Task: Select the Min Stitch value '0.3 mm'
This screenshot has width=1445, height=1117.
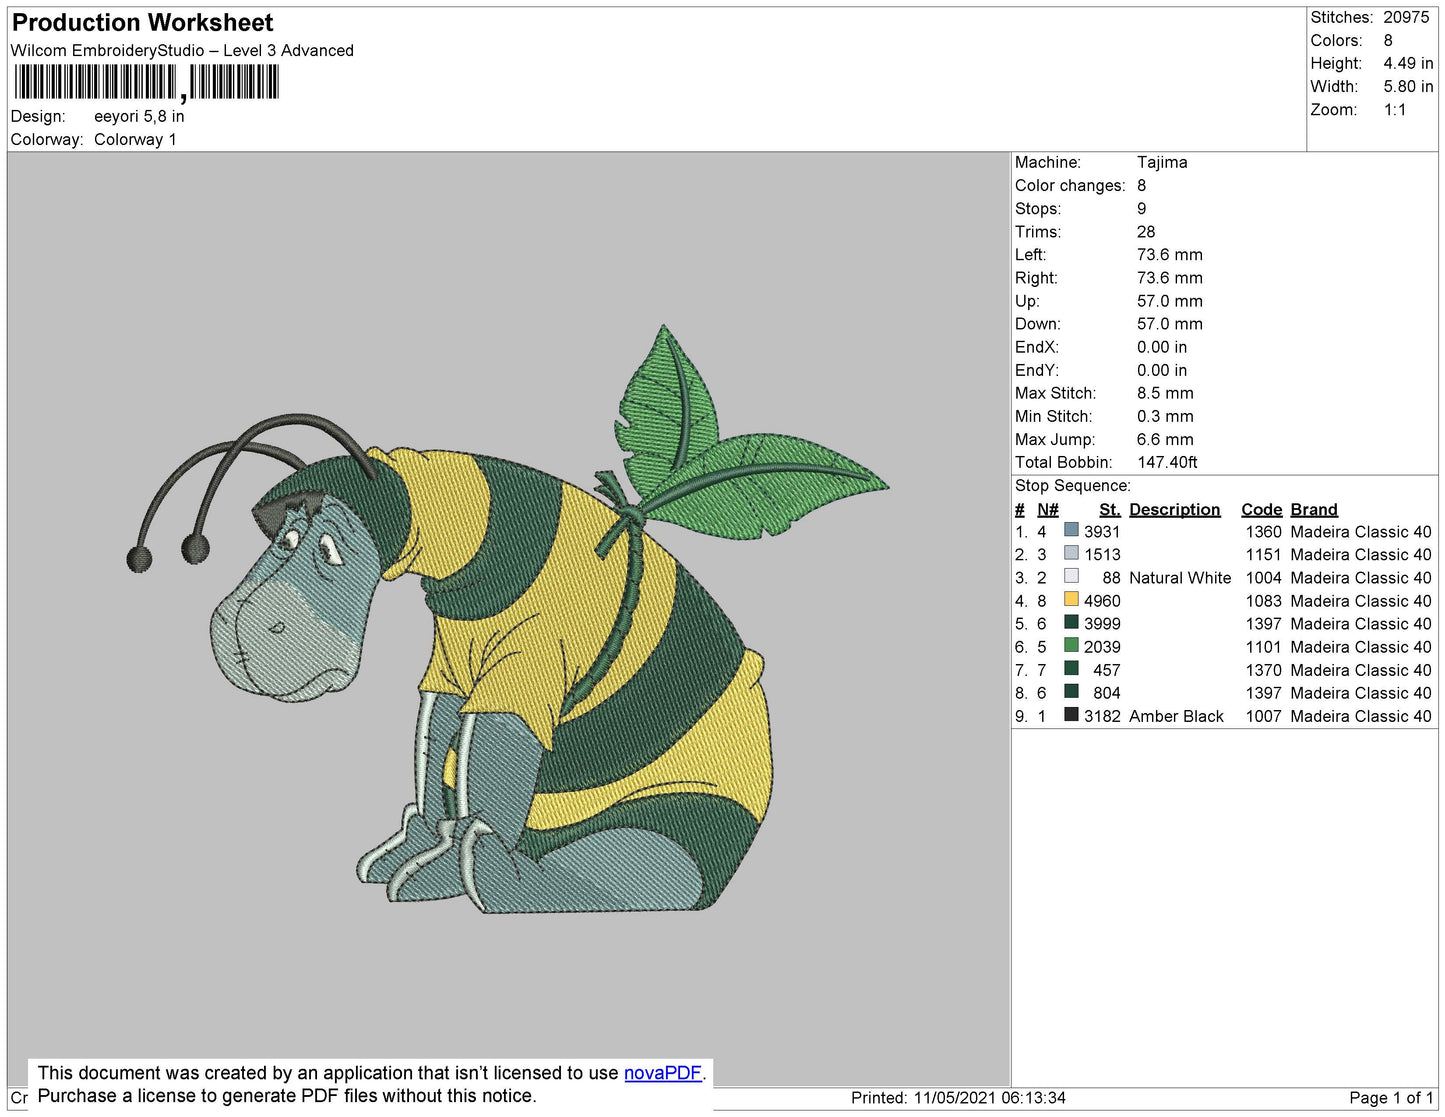Action: tap(1165, 416)
